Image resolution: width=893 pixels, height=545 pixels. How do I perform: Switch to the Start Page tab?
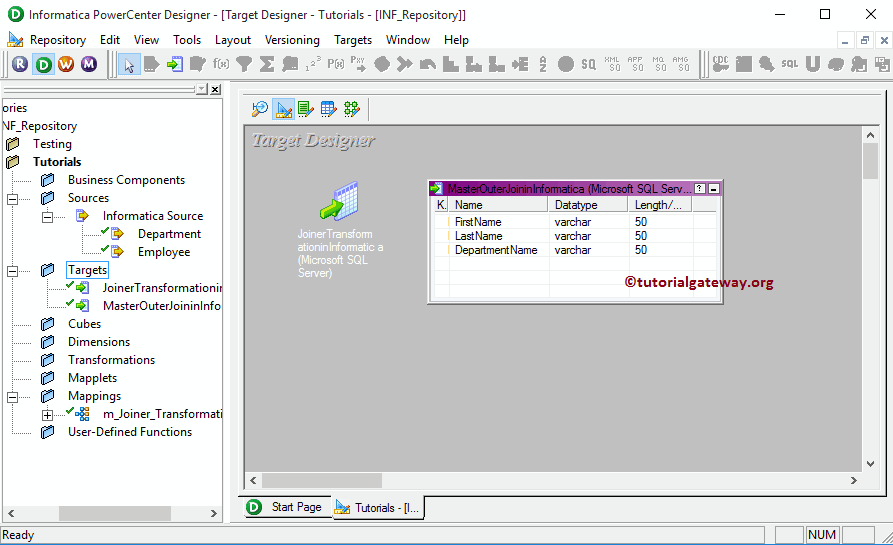pos(286,506)
